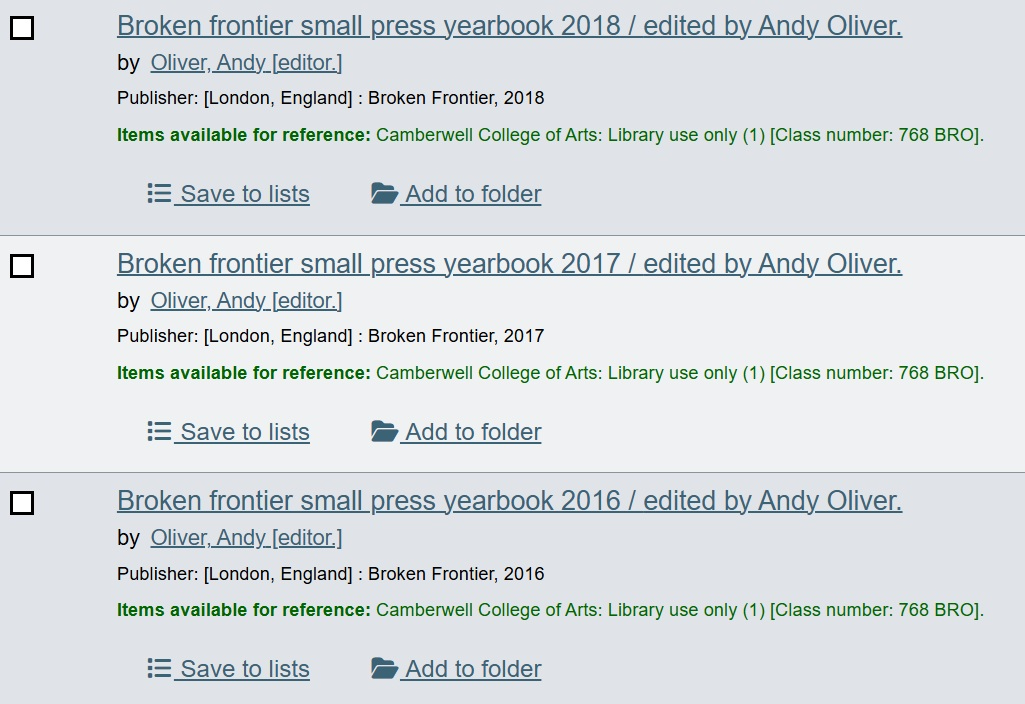Click list icon beside 2017 yearbook Save to lists

pyautogui.click(x=159, y=431)
